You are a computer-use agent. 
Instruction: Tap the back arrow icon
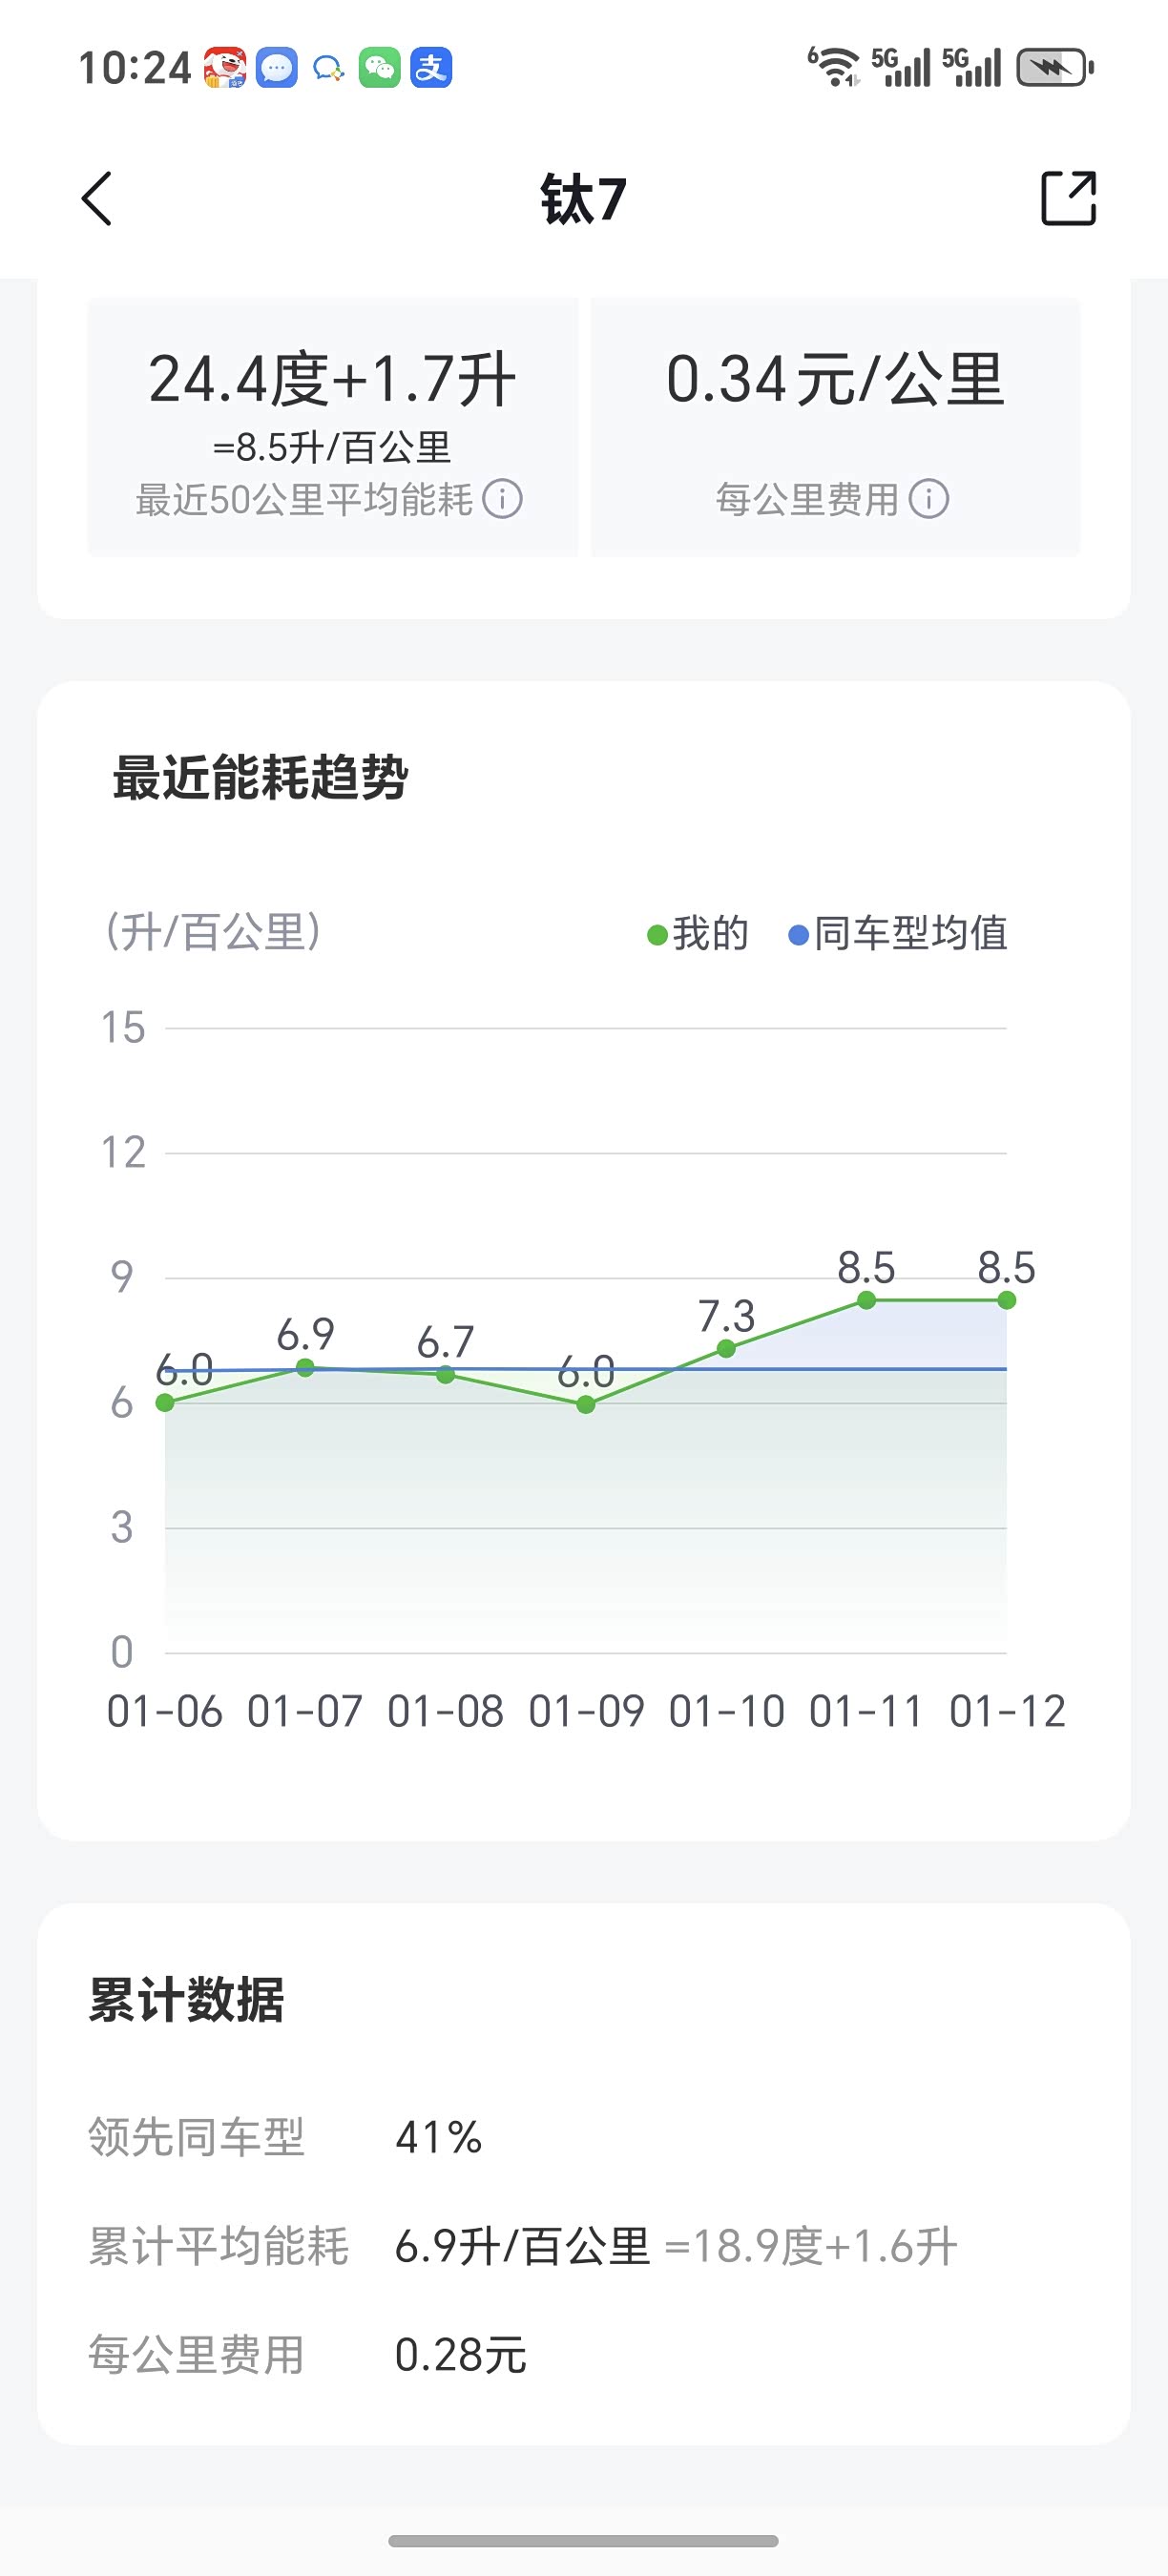click(97, 199)
